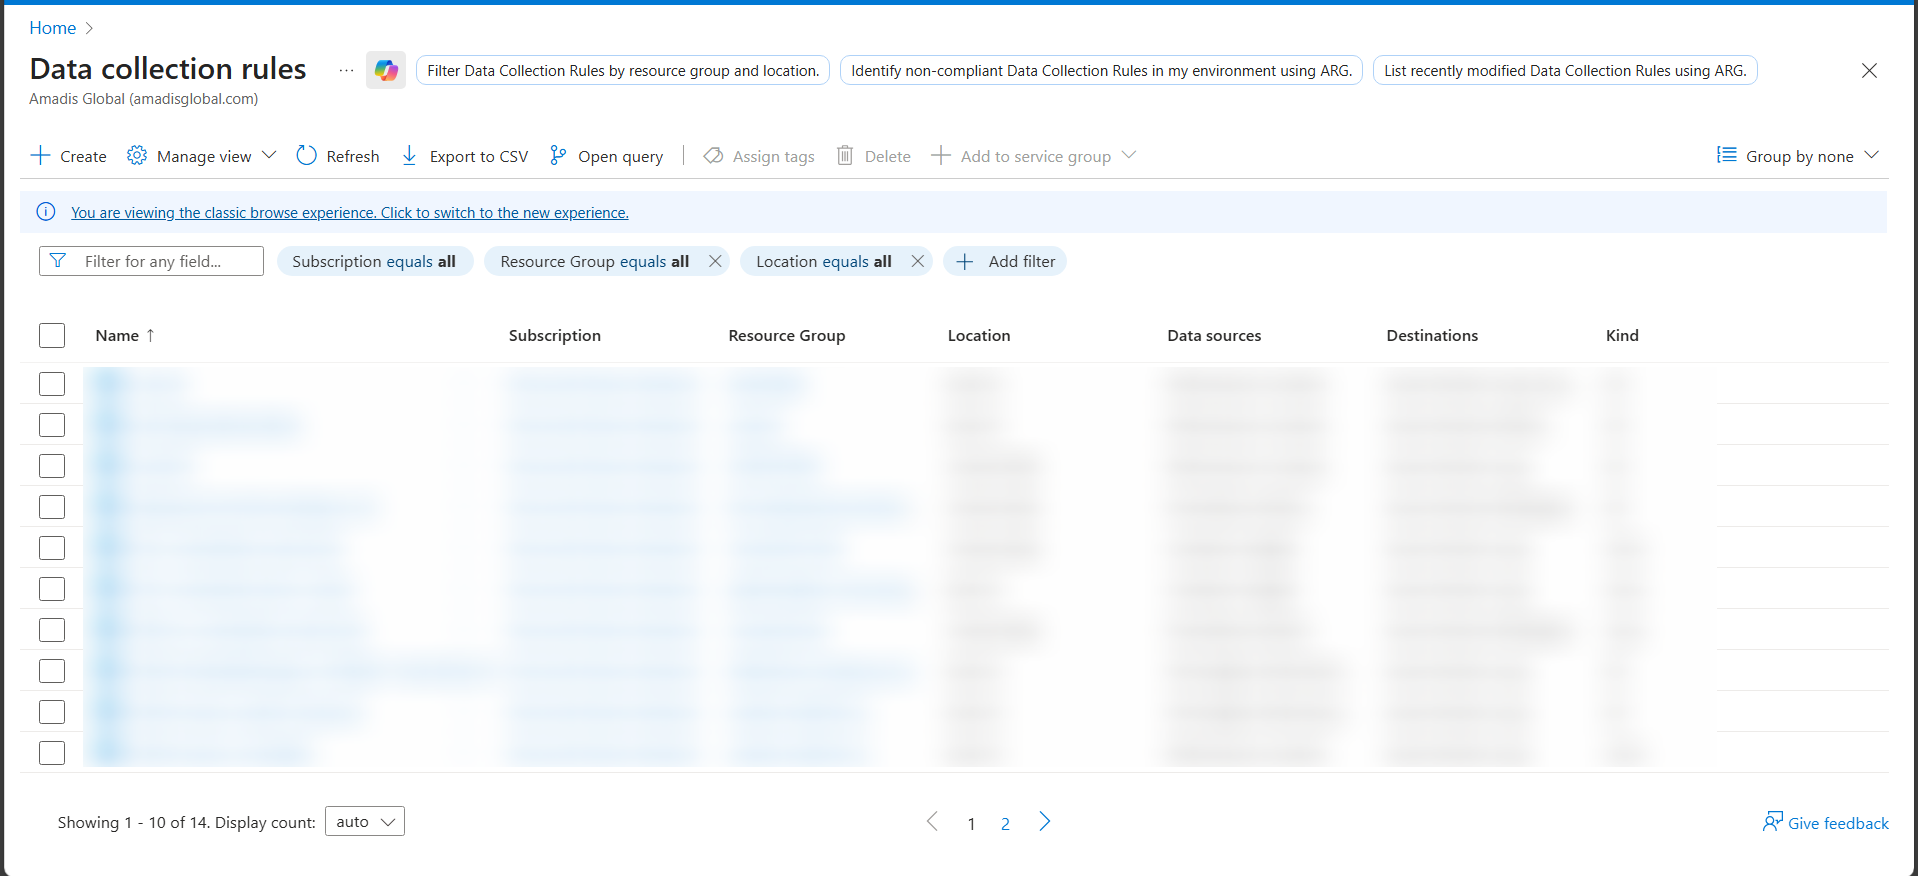1918x876 pixels.
Task: Toggle the select-all checkbox in header
Action: [x=52, y=335]
